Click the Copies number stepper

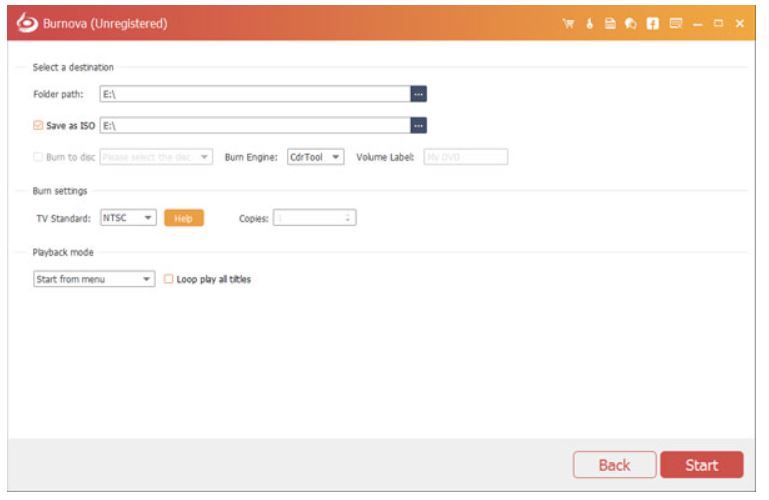click(x=314, y=218)
